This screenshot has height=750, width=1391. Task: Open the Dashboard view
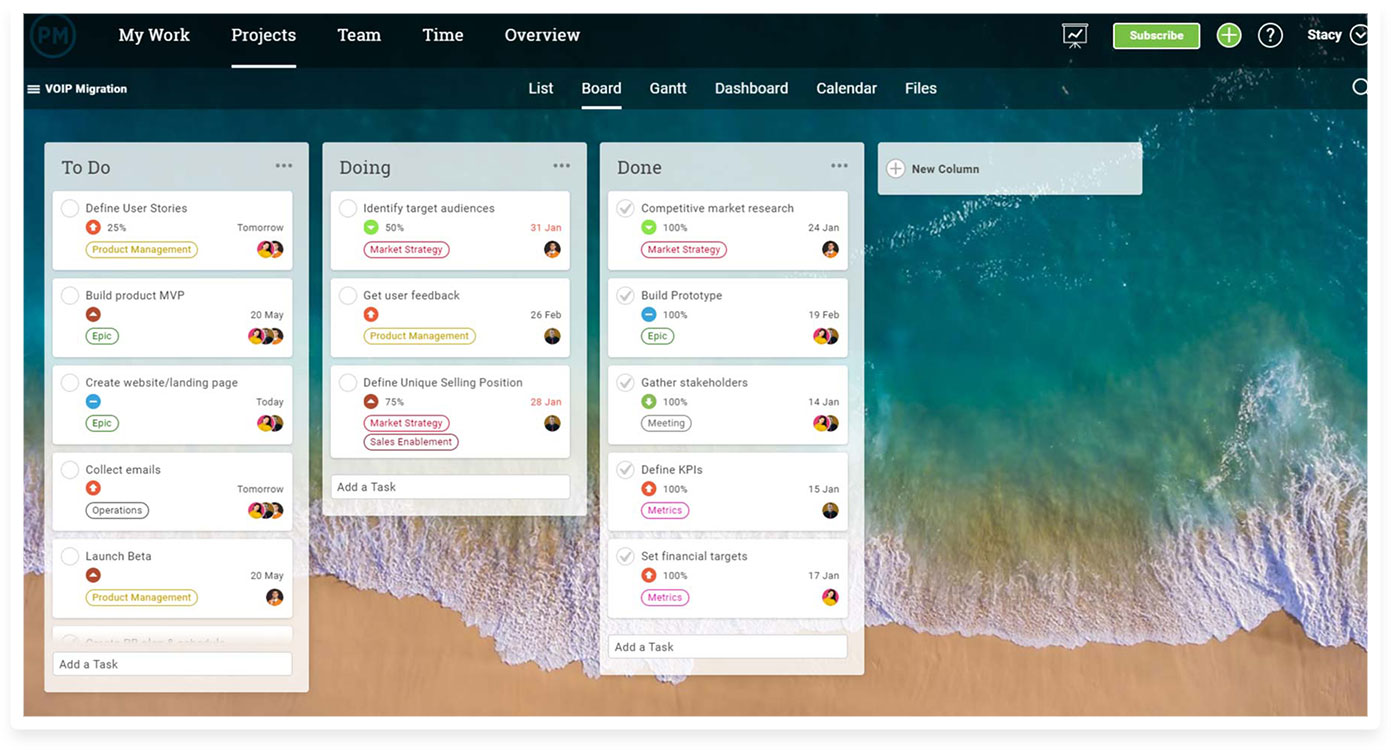(751, 88)
